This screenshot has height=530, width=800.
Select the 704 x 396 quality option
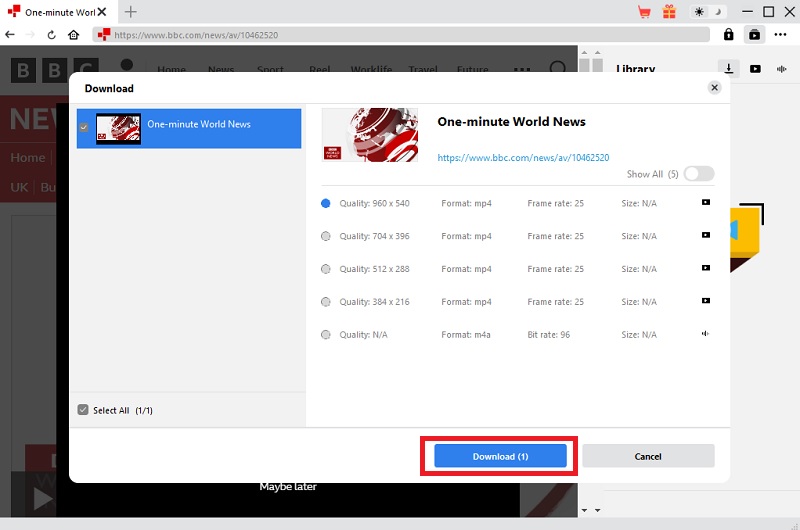326,236
